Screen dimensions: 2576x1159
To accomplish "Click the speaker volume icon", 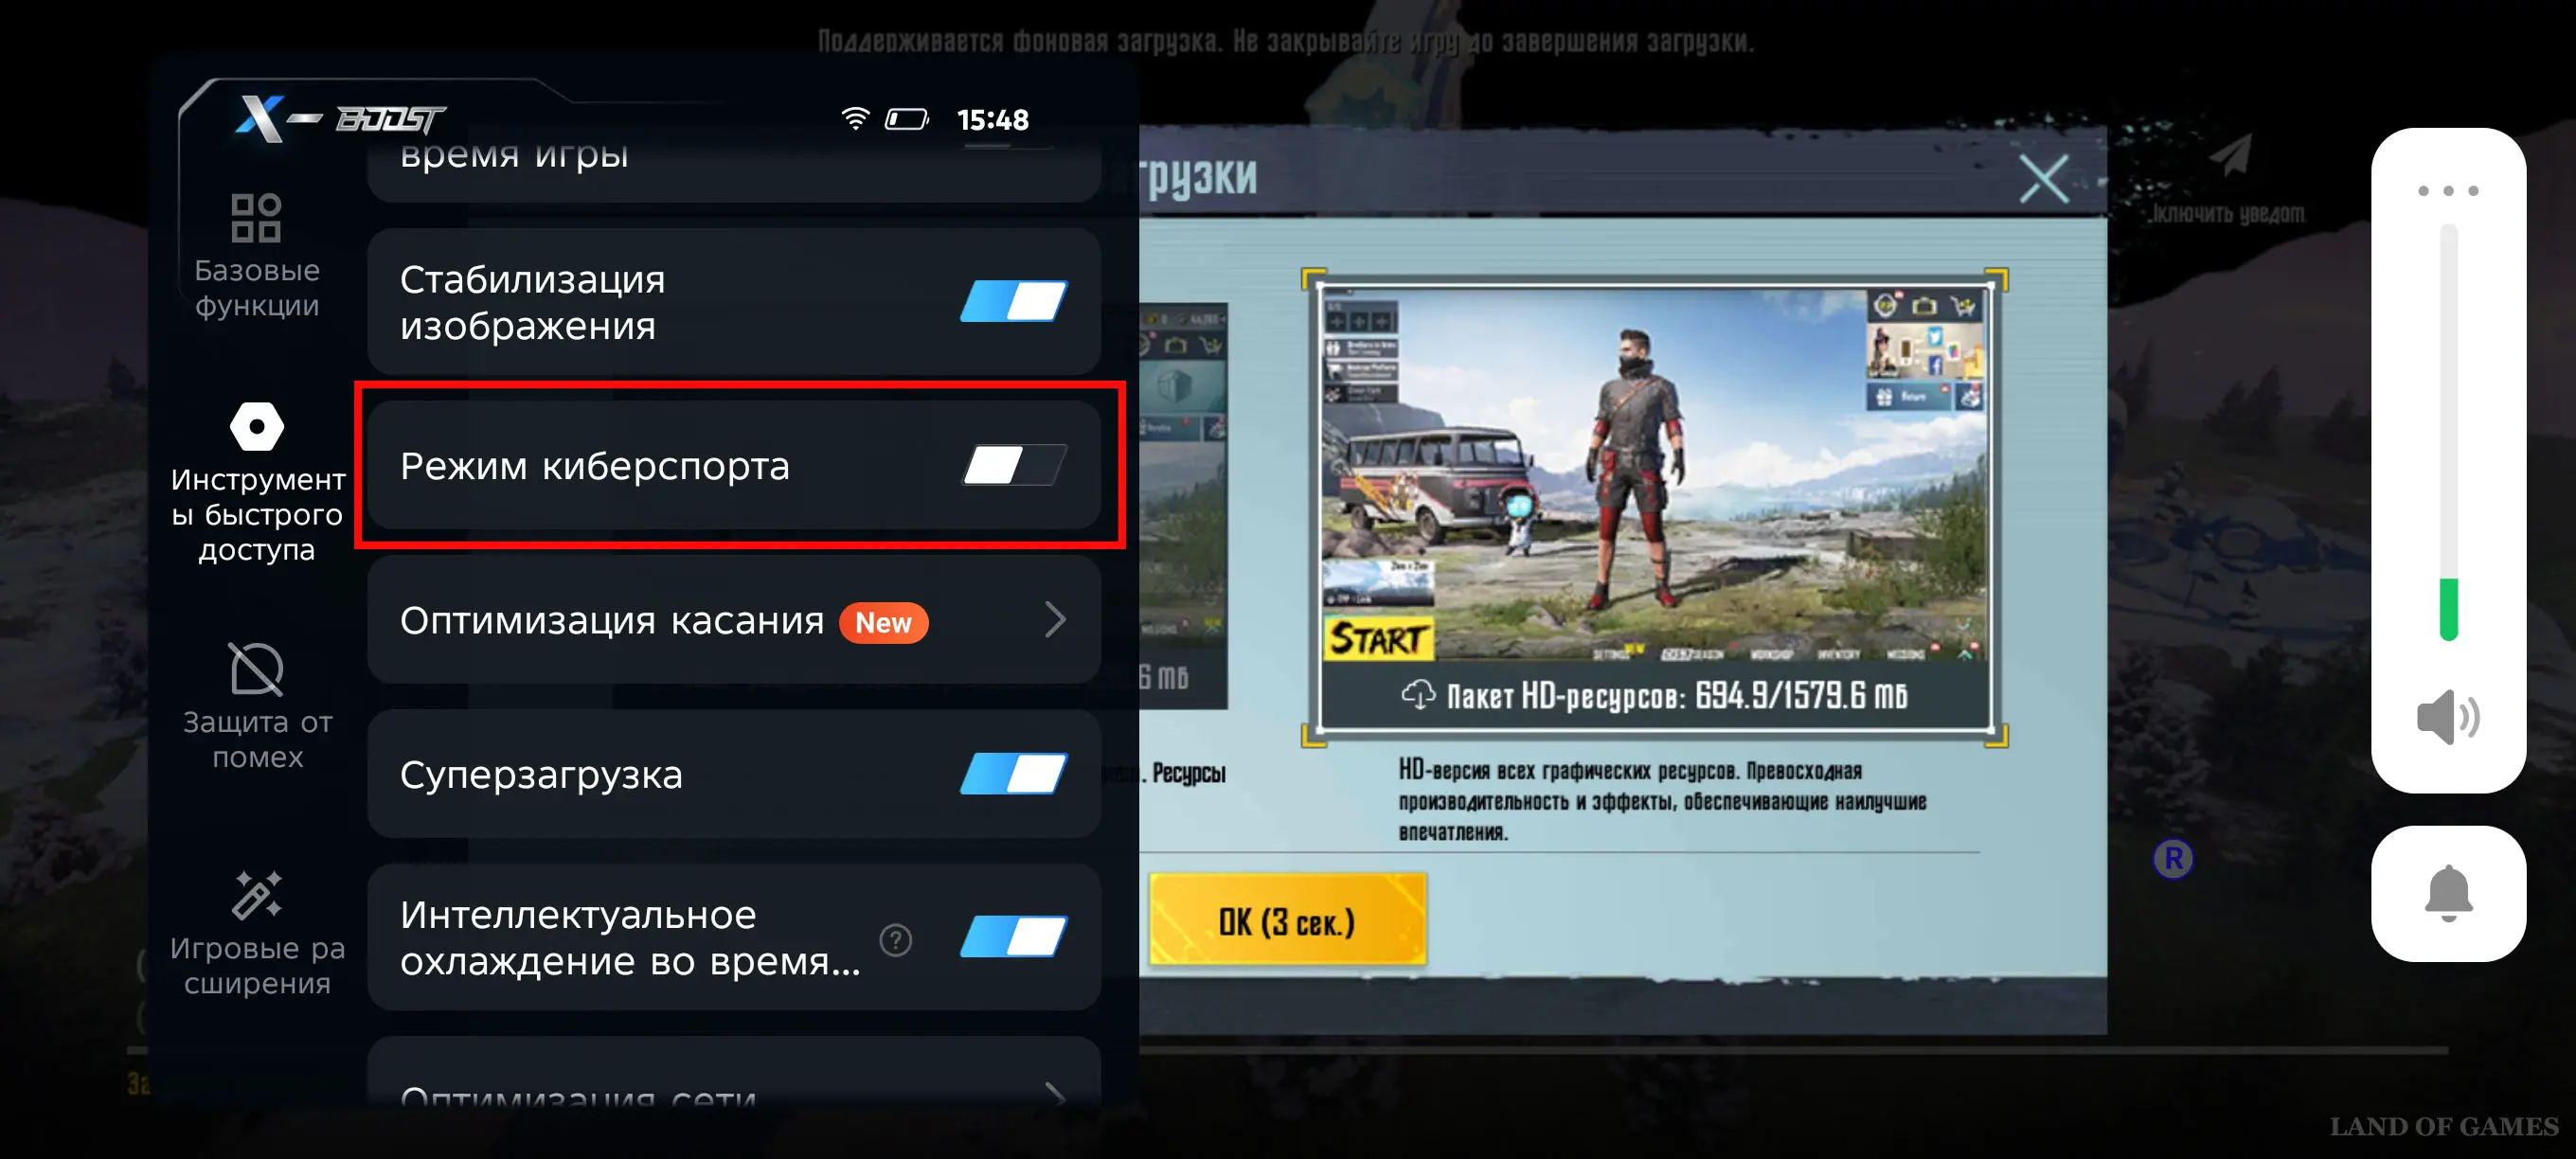I will click(x=2447, y=717).
